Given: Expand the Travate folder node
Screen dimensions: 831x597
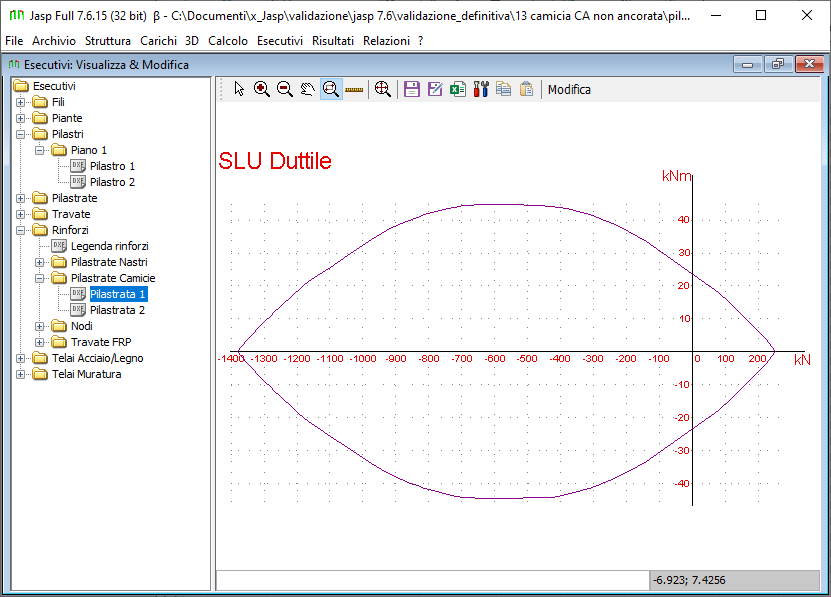Looking at the screenshot, I should (x=20, y=214).
